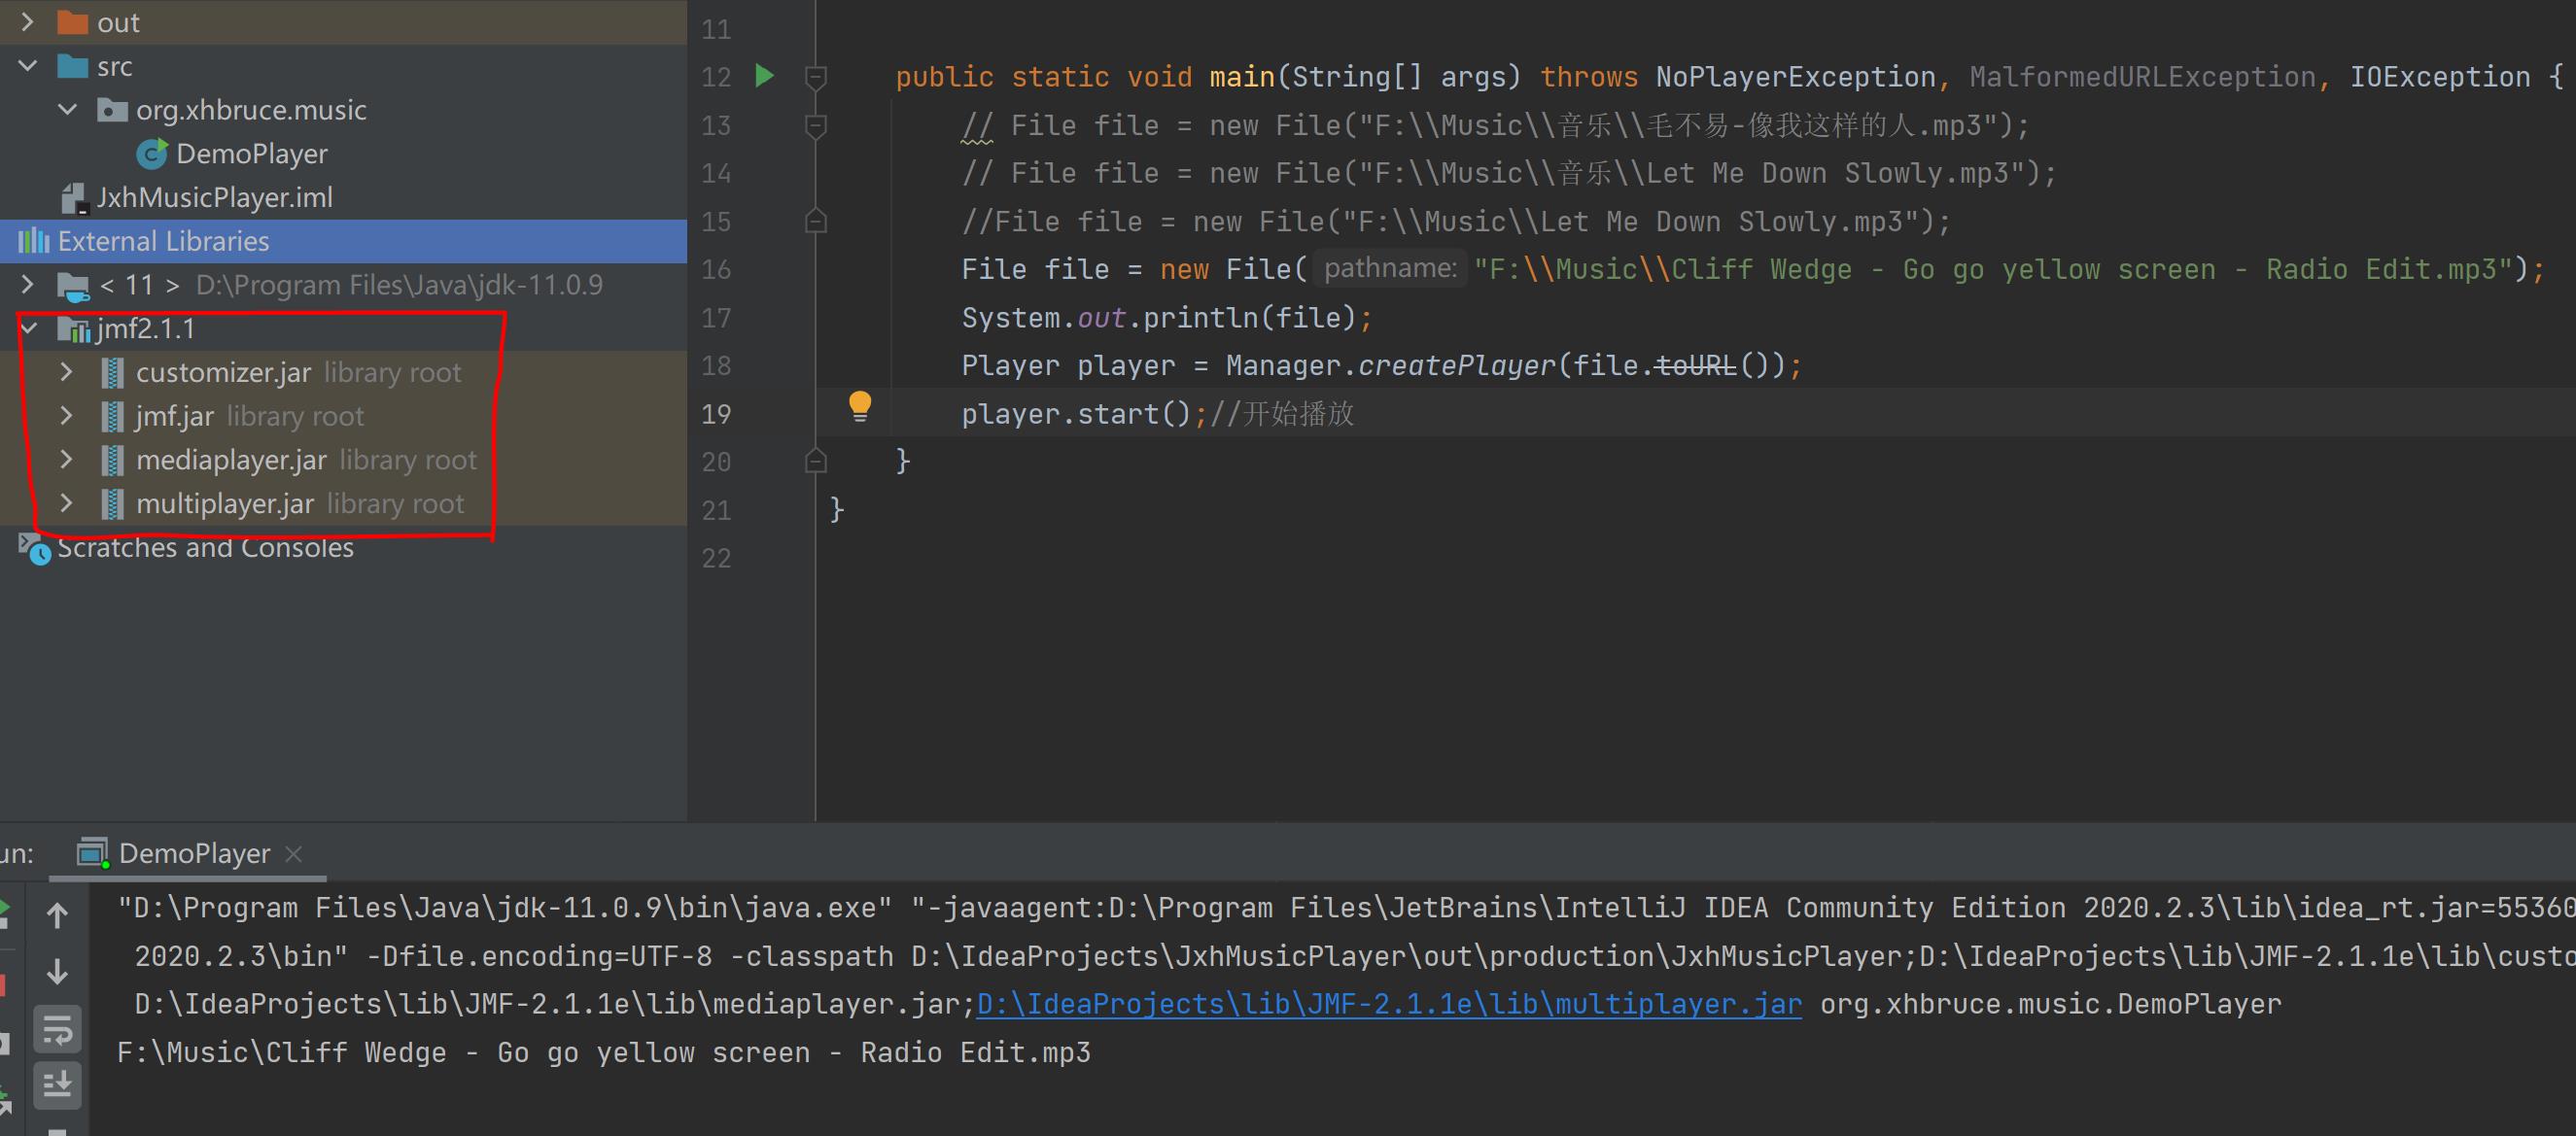Click createPlayer in line 18
This screenshot has height=1136, width=2576.
(1456, 365)
